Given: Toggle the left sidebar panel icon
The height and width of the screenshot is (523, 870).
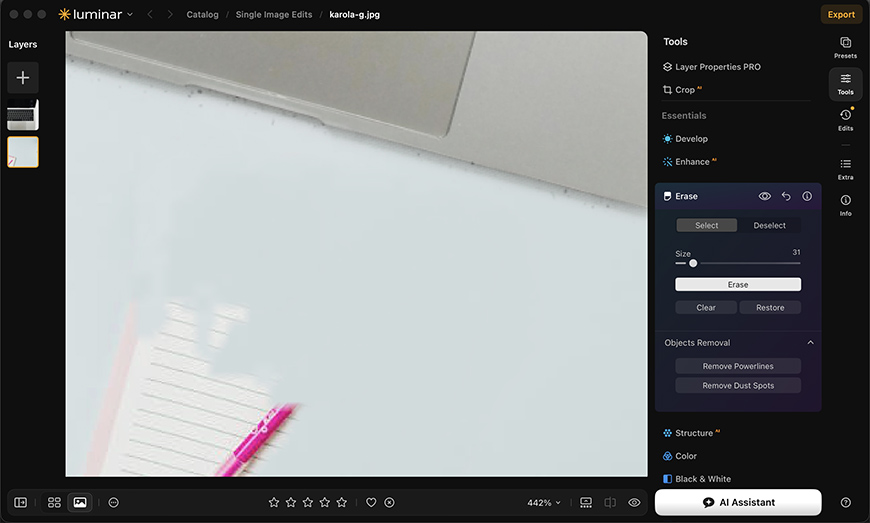Looking at the screenshot, I should (21, 502).
